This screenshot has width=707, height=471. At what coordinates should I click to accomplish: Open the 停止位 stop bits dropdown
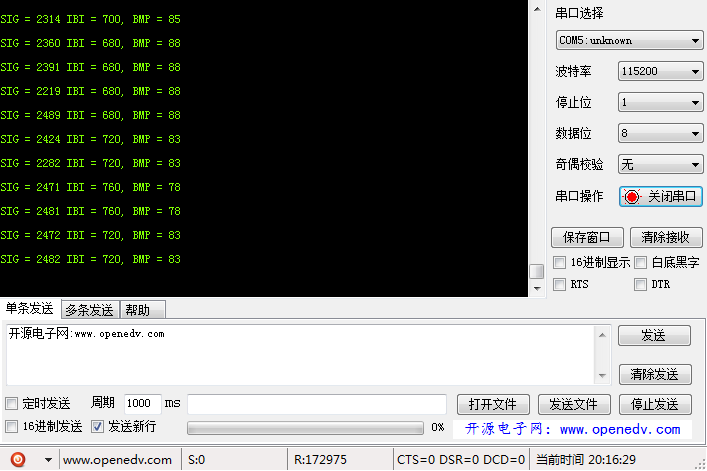click(660, 102)
